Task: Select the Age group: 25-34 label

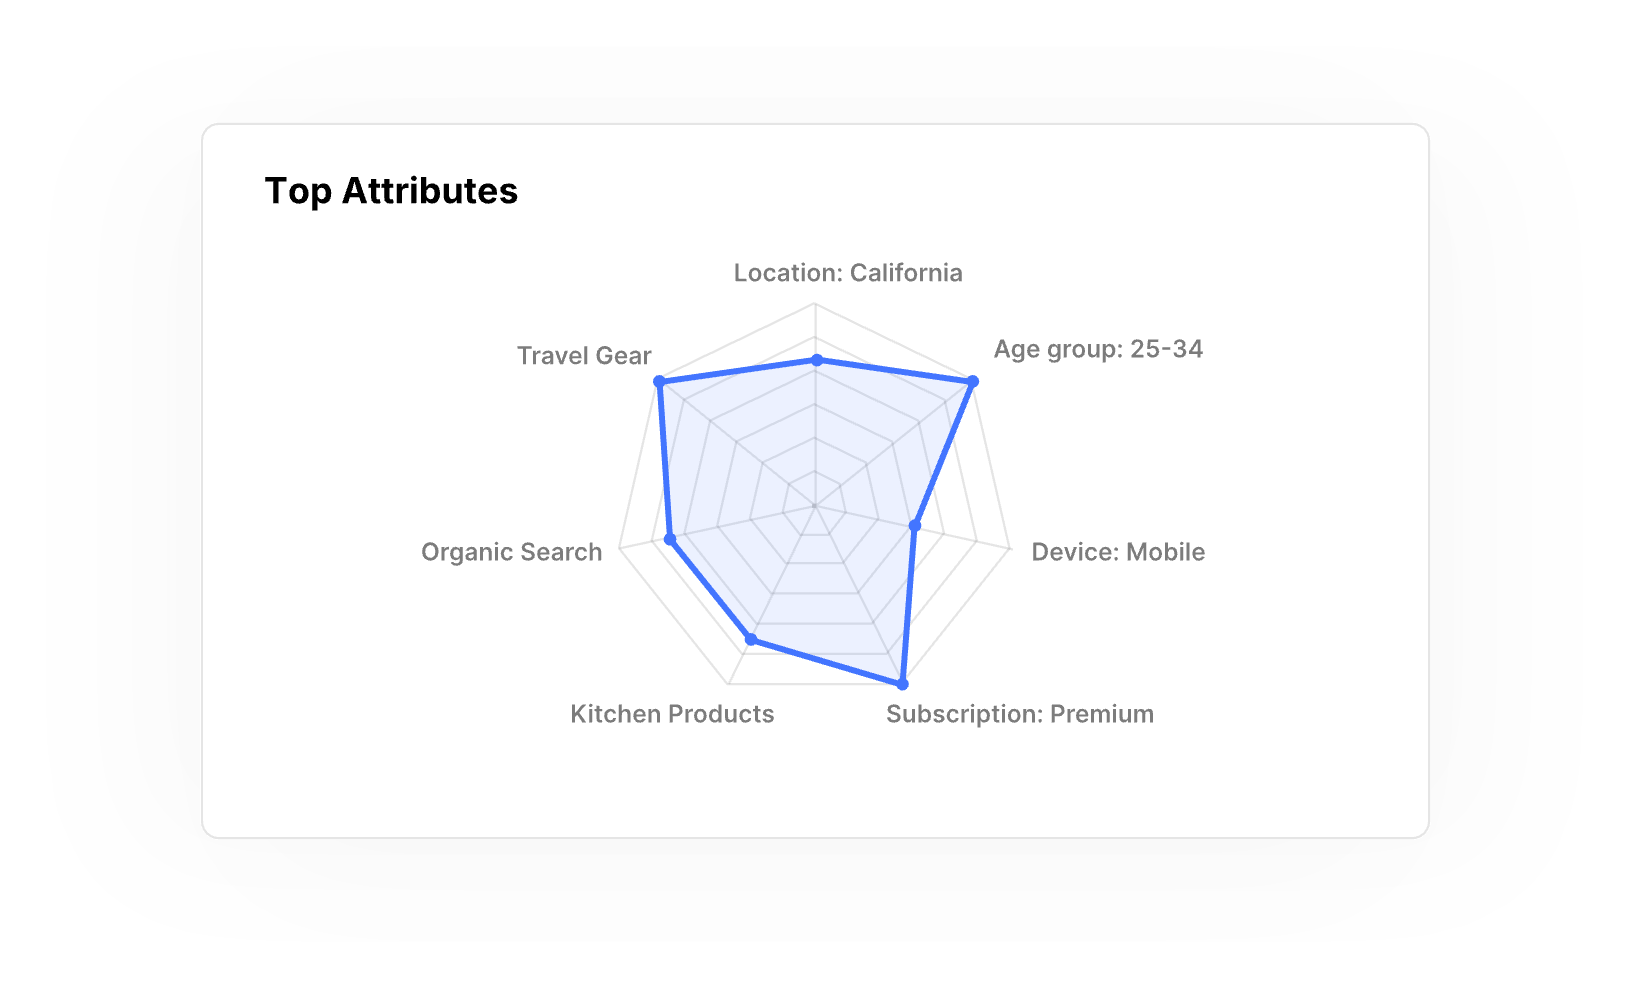Action: pyautogui.click(x=1098, y=349)
